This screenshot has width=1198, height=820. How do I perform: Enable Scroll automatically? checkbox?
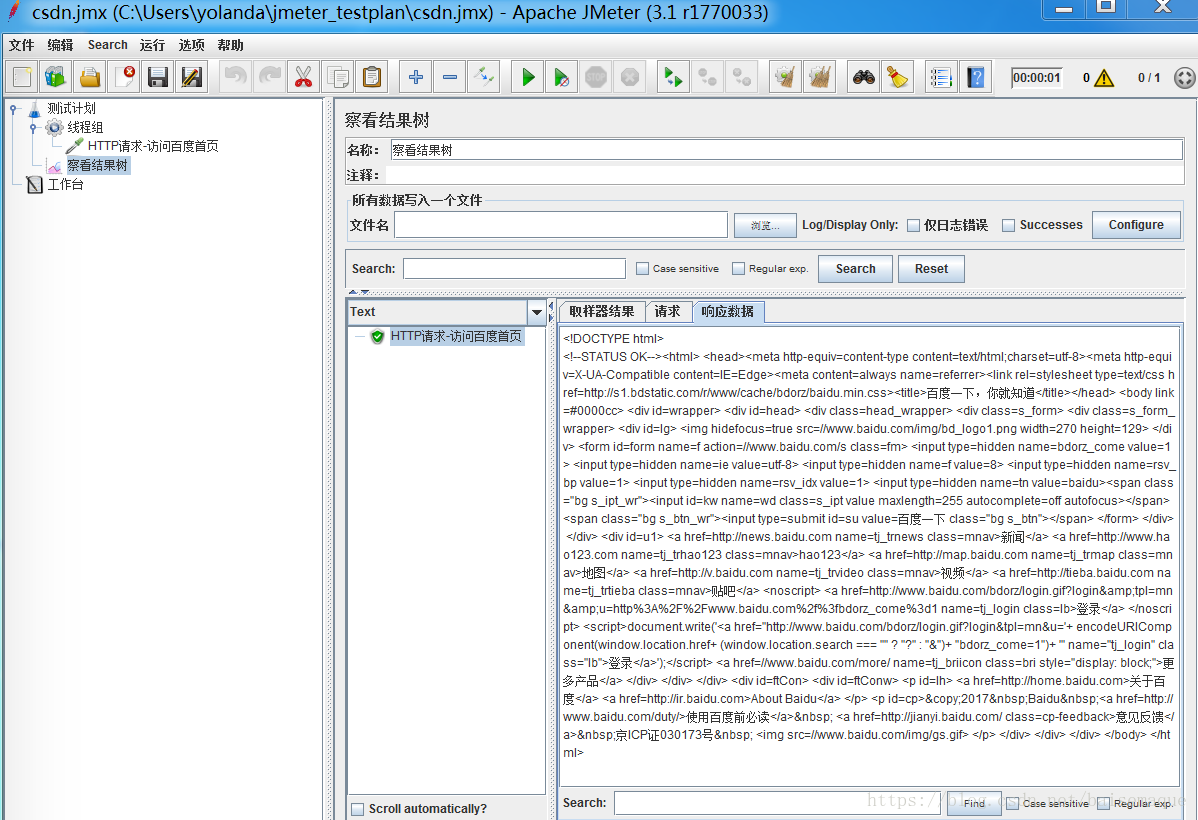357,809
